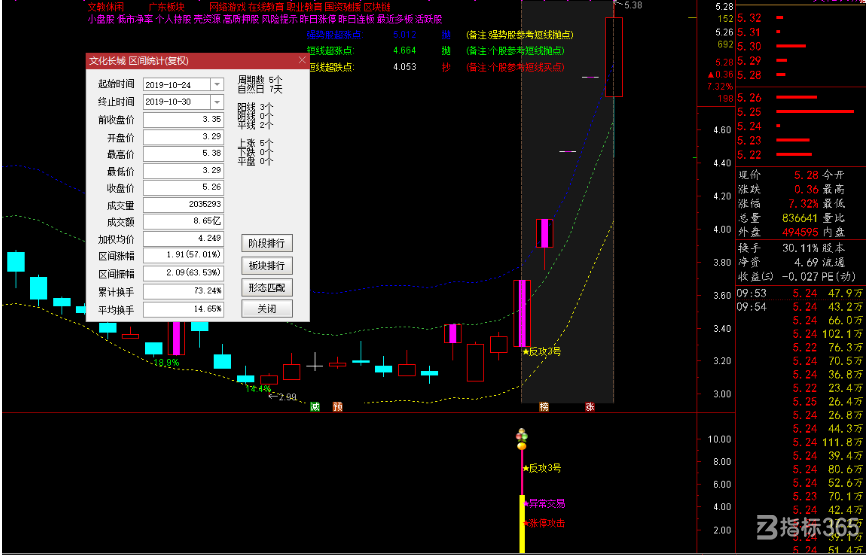Image resolution: width=868 pixels, height=555 pixels.
Task: Click ★反攻3号 label in lower indicator pane
Action: point(541,468)
